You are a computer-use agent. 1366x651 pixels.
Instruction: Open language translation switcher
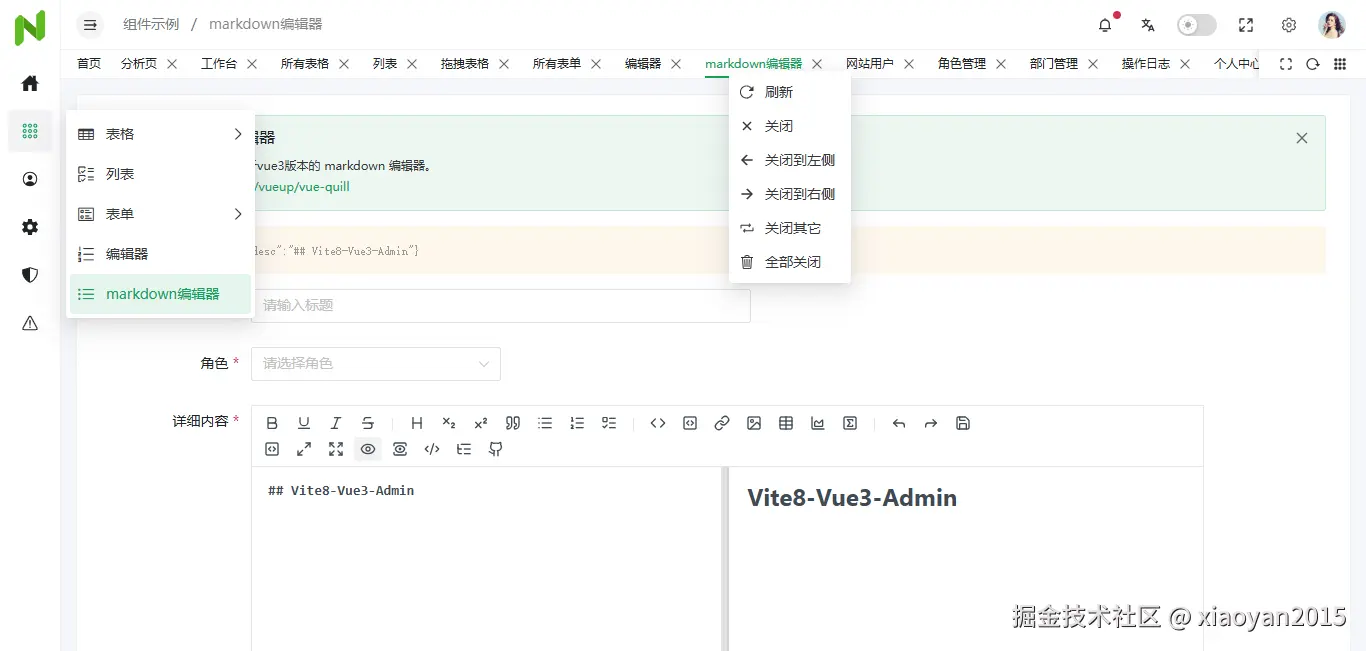pyautogui.click(x=1148, y=25)
